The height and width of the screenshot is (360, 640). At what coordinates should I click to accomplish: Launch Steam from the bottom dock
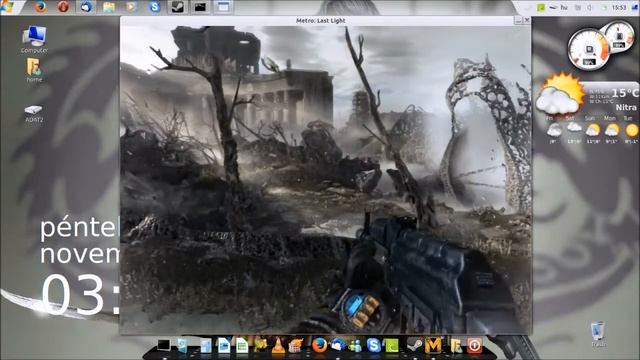[414, 345]
